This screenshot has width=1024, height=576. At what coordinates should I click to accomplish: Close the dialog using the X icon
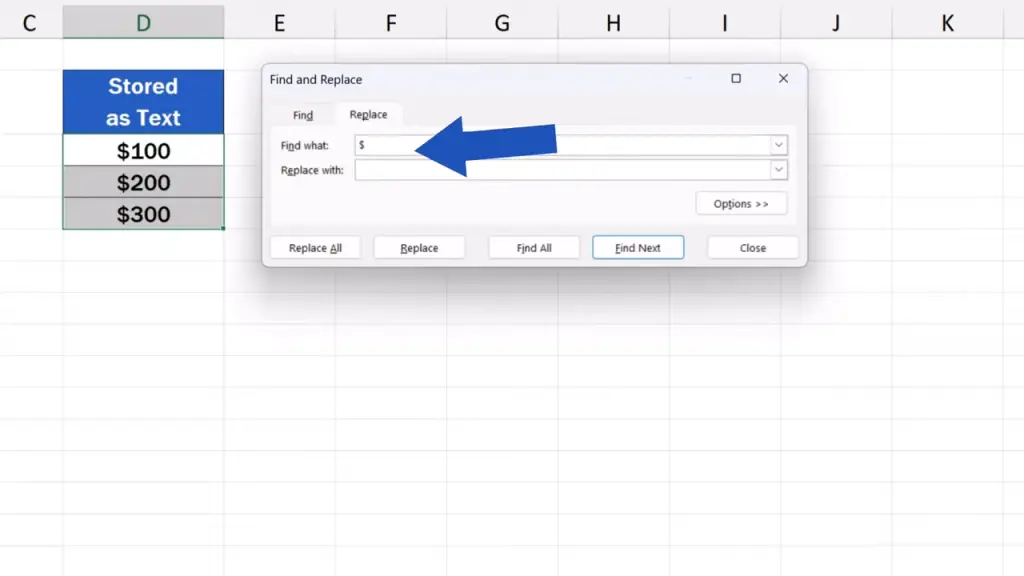(783, 79)
